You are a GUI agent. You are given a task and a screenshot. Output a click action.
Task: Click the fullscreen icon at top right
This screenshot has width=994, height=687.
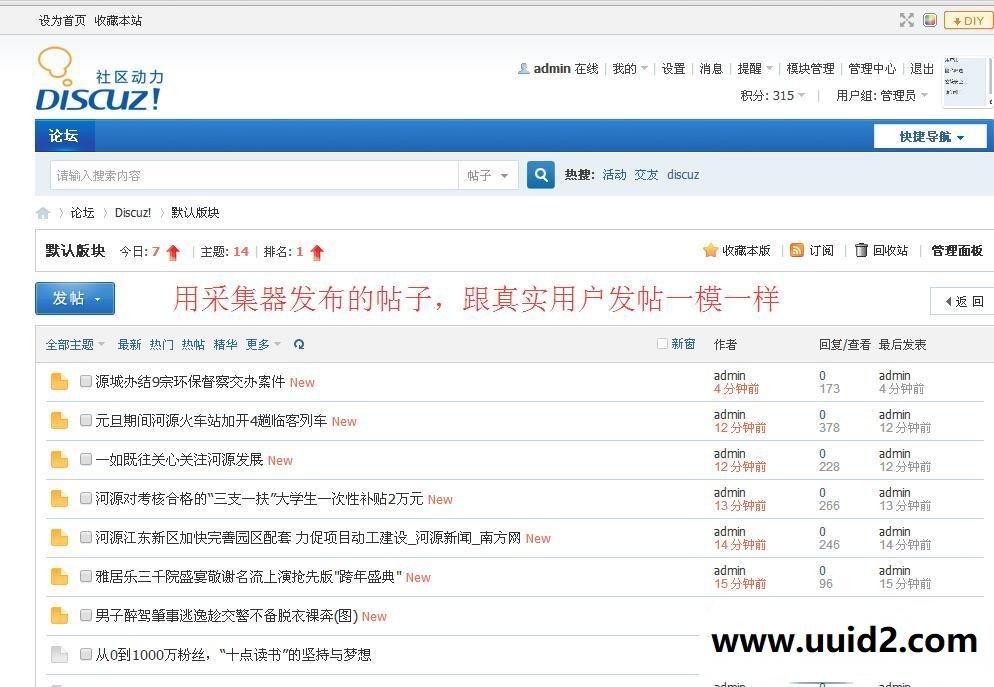tap(907, 18)
